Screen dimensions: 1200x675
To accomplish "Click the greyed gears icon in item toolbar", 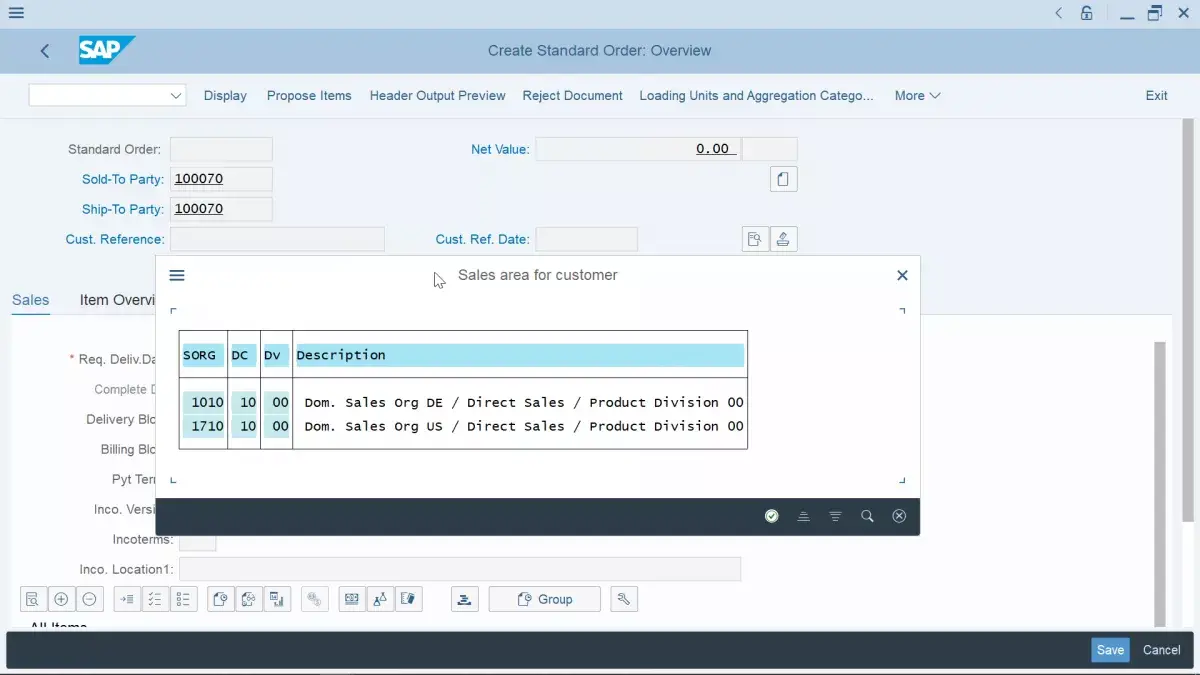I will pos(314,599).
